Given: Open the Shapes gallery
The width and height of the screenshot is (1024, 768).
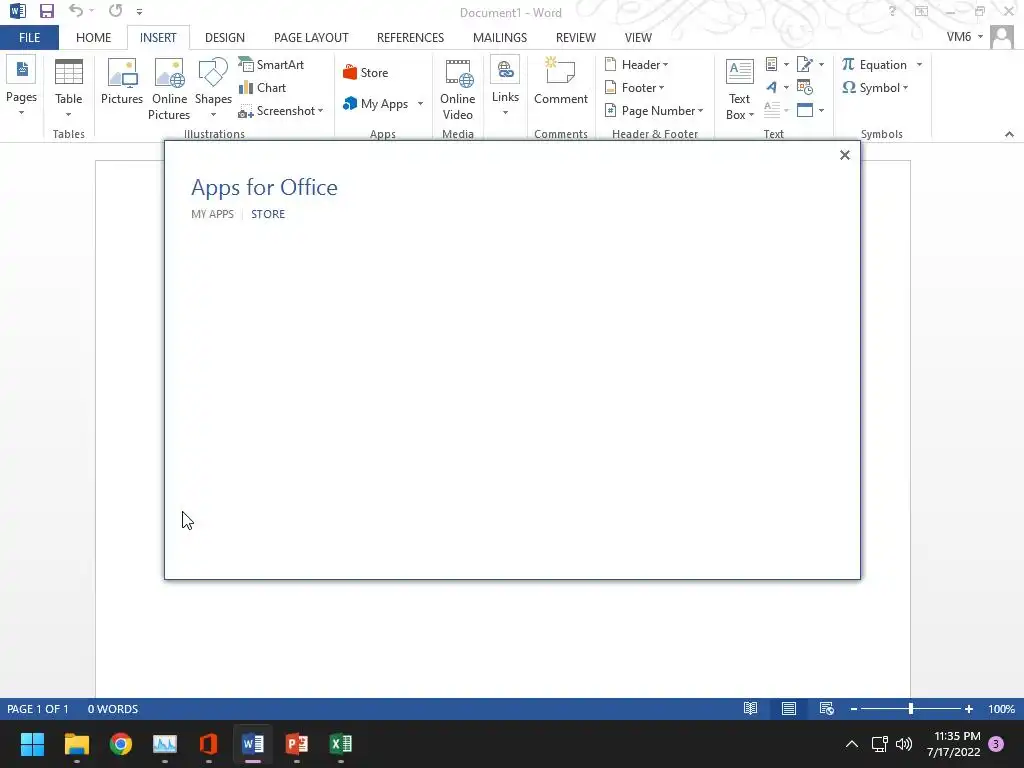Looking at the screenshot, I should tap(213, 88).
